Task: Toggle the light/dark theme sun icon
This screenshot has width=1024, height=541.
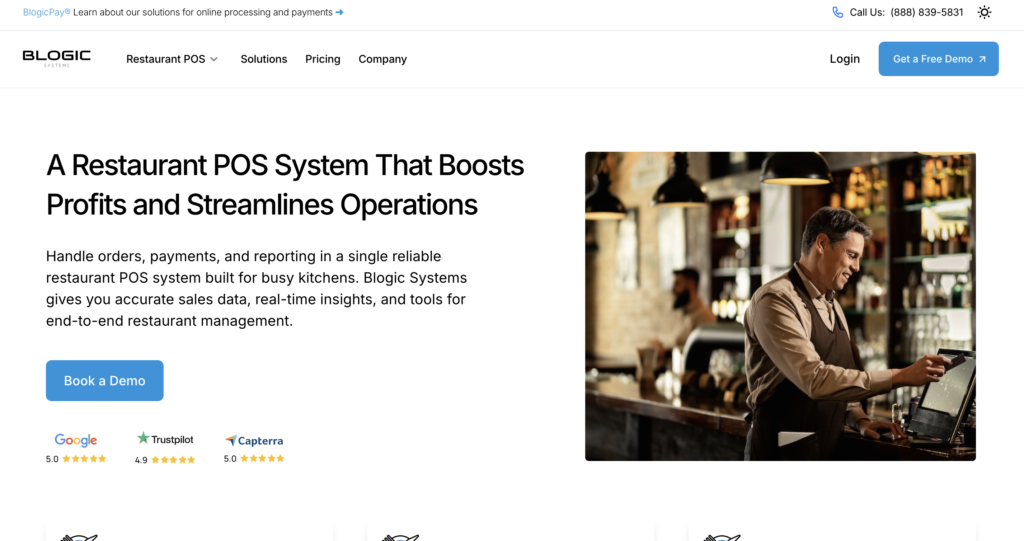Action: pyautogui.click(x=984, y=12)
